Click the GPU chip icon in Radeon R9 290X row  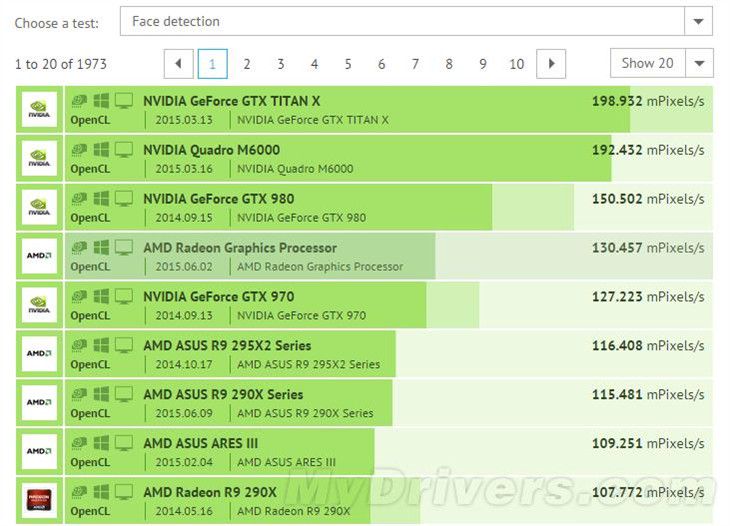coord(79,492)
